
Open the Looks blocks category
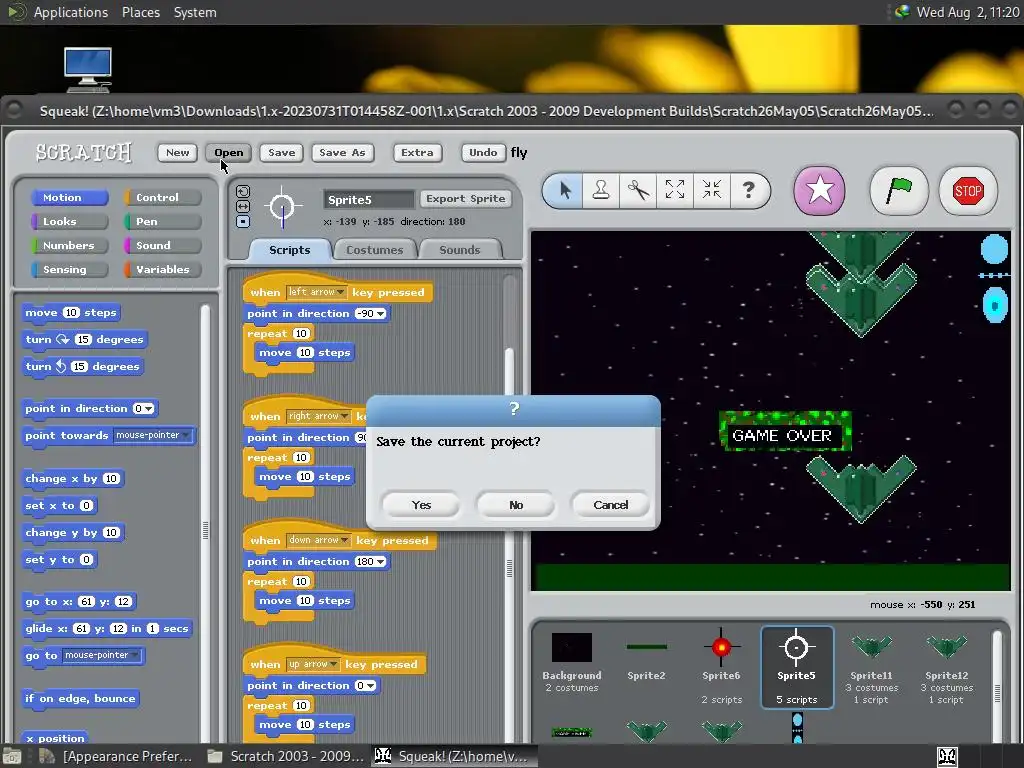pyautogui.click(x=69, y=221)
